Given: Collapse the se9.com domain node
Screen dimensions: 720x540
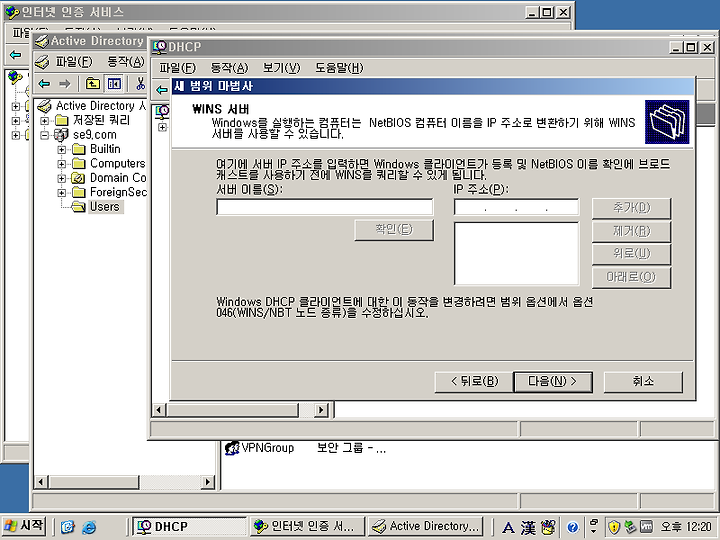Looking at the screenshot, I should point(44,135).
